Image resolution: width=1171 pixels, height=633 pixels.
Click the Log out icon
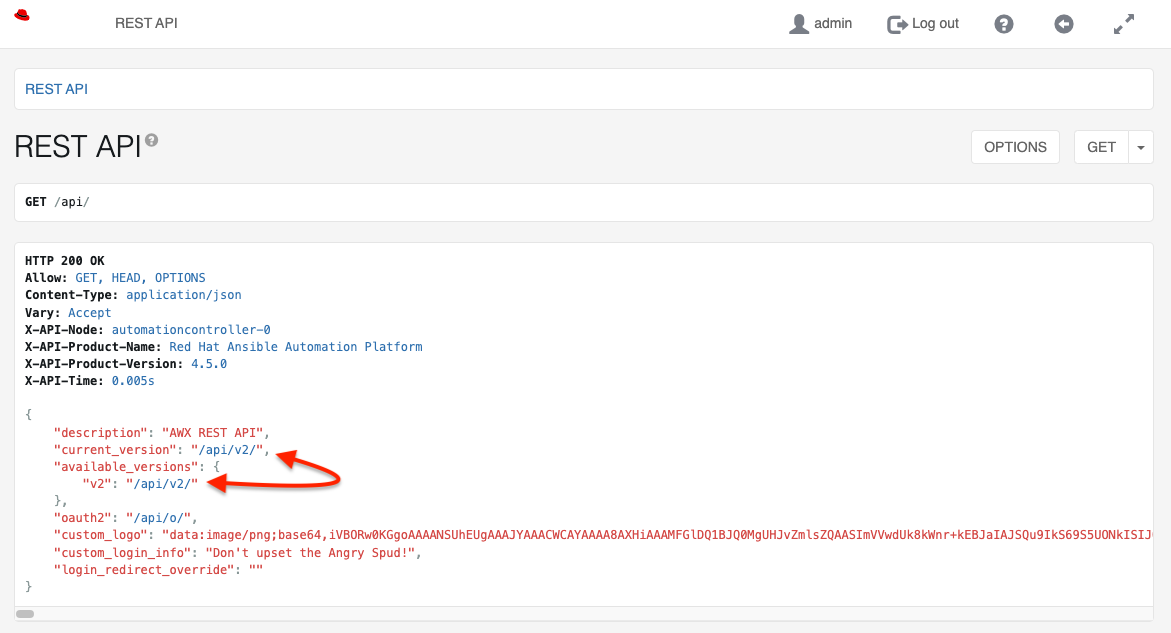pos(897,25)
